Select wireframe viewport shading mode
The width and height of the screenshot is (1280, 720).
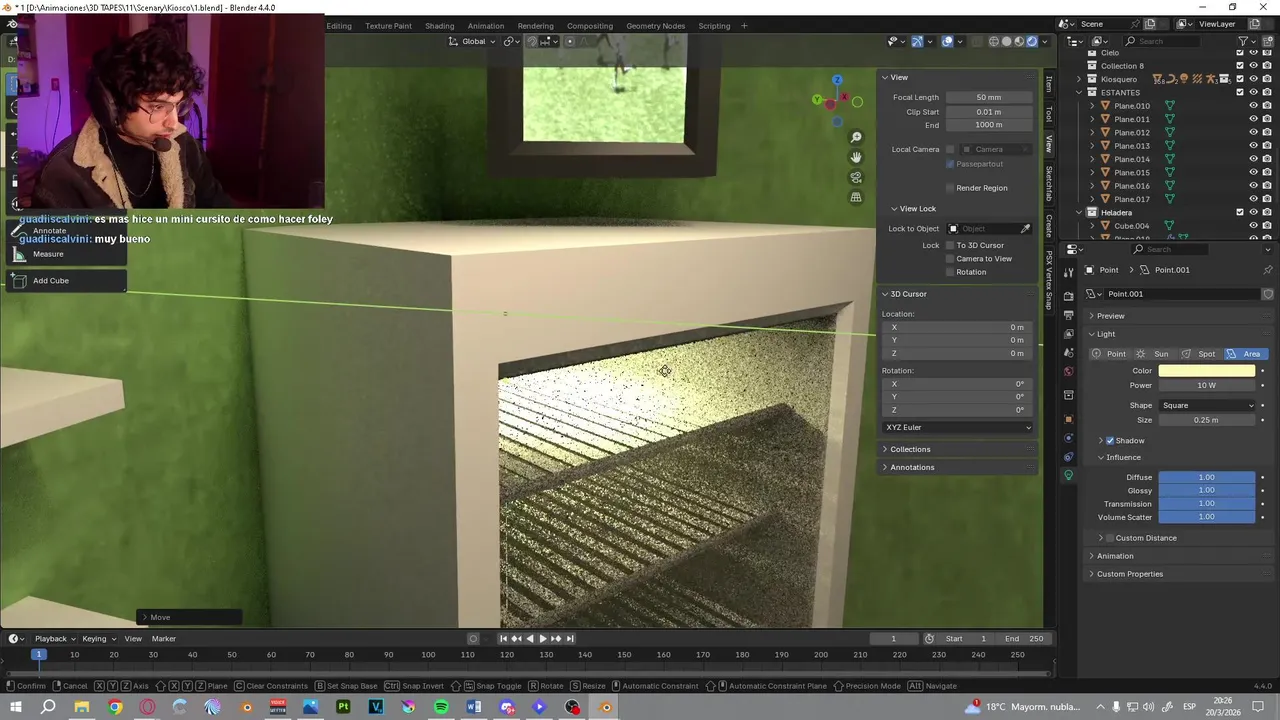click(994, 41)
